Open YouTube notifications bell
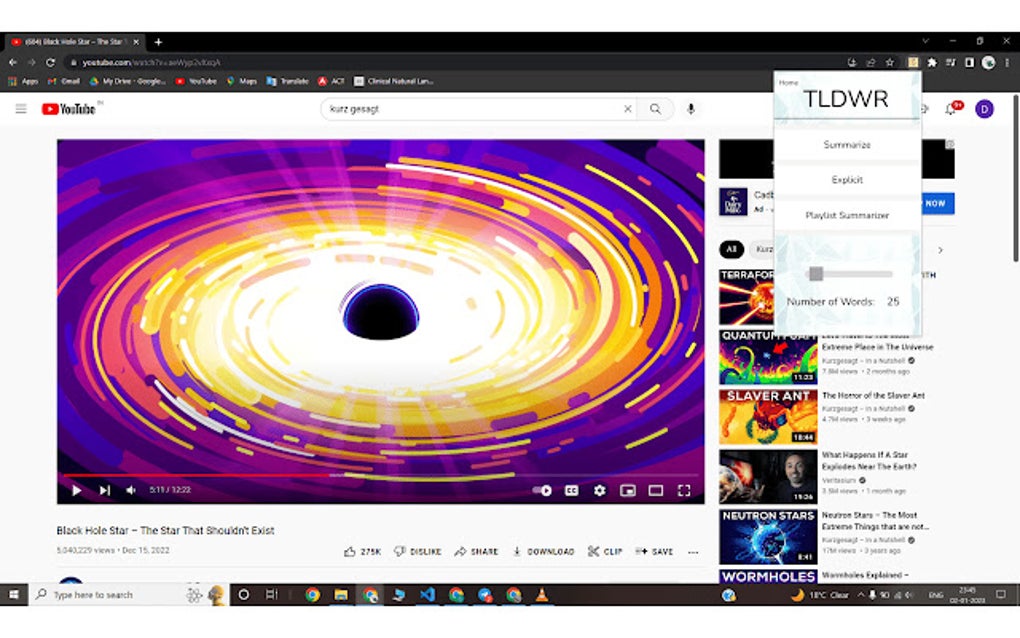The height and width of the screenshot is (638, 1020). [x=950, y=109]
